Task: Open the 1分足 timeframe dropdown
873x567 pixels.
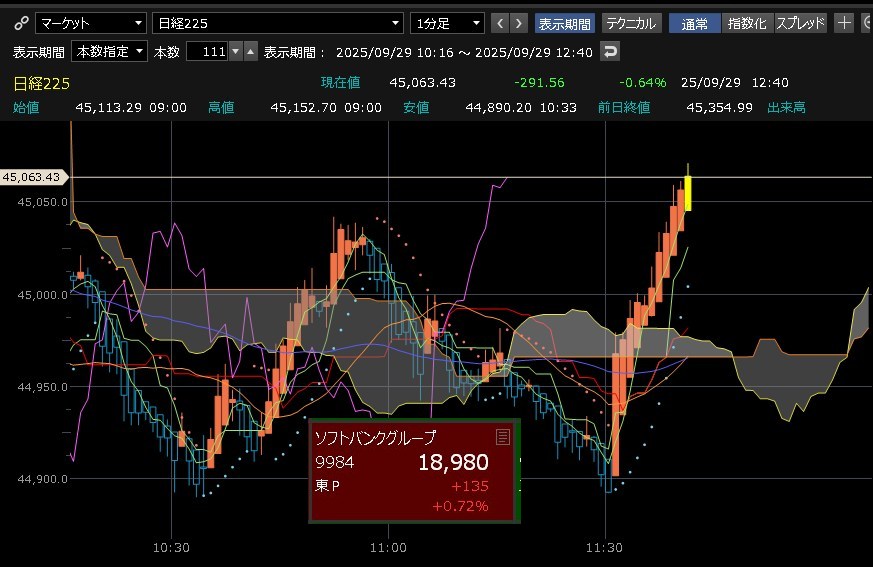Action: coord(447,23)
